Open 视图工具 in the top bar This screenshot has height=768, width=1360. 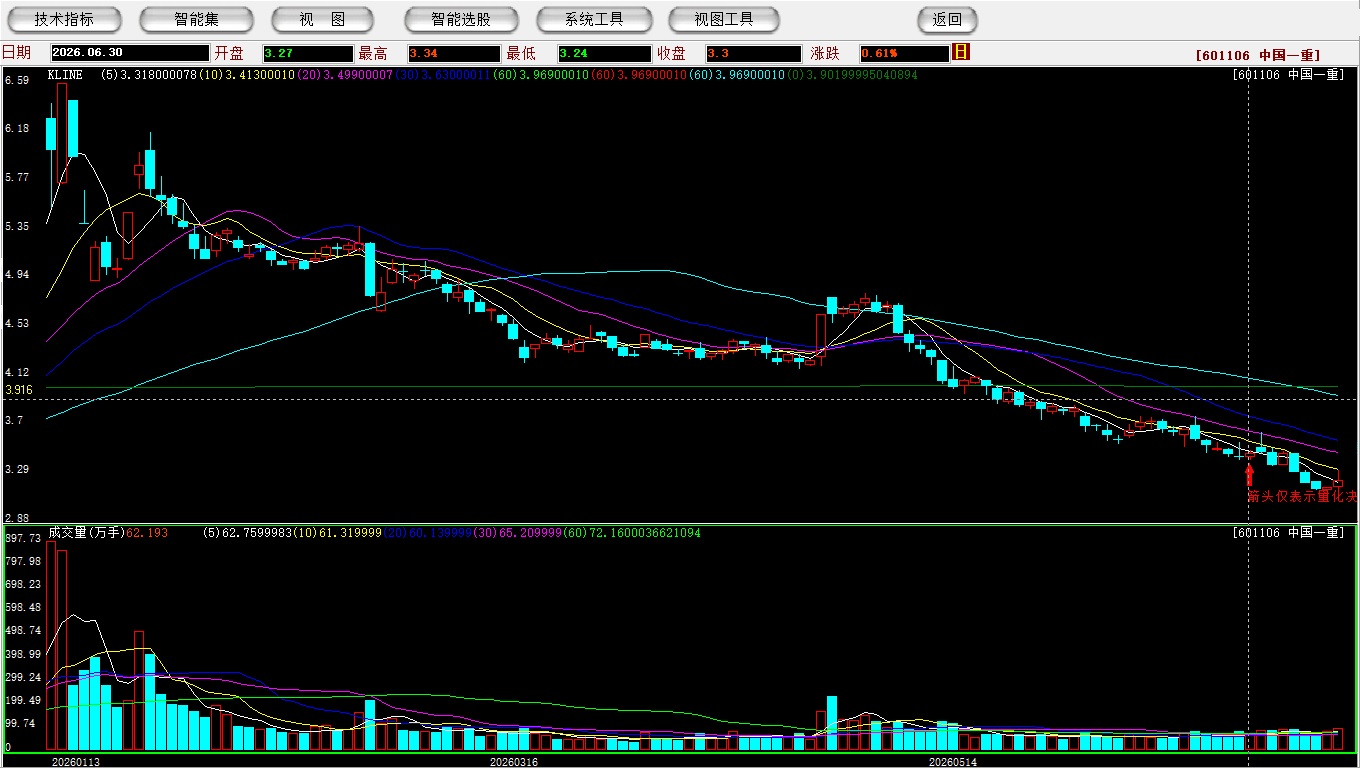pos(724,19)
